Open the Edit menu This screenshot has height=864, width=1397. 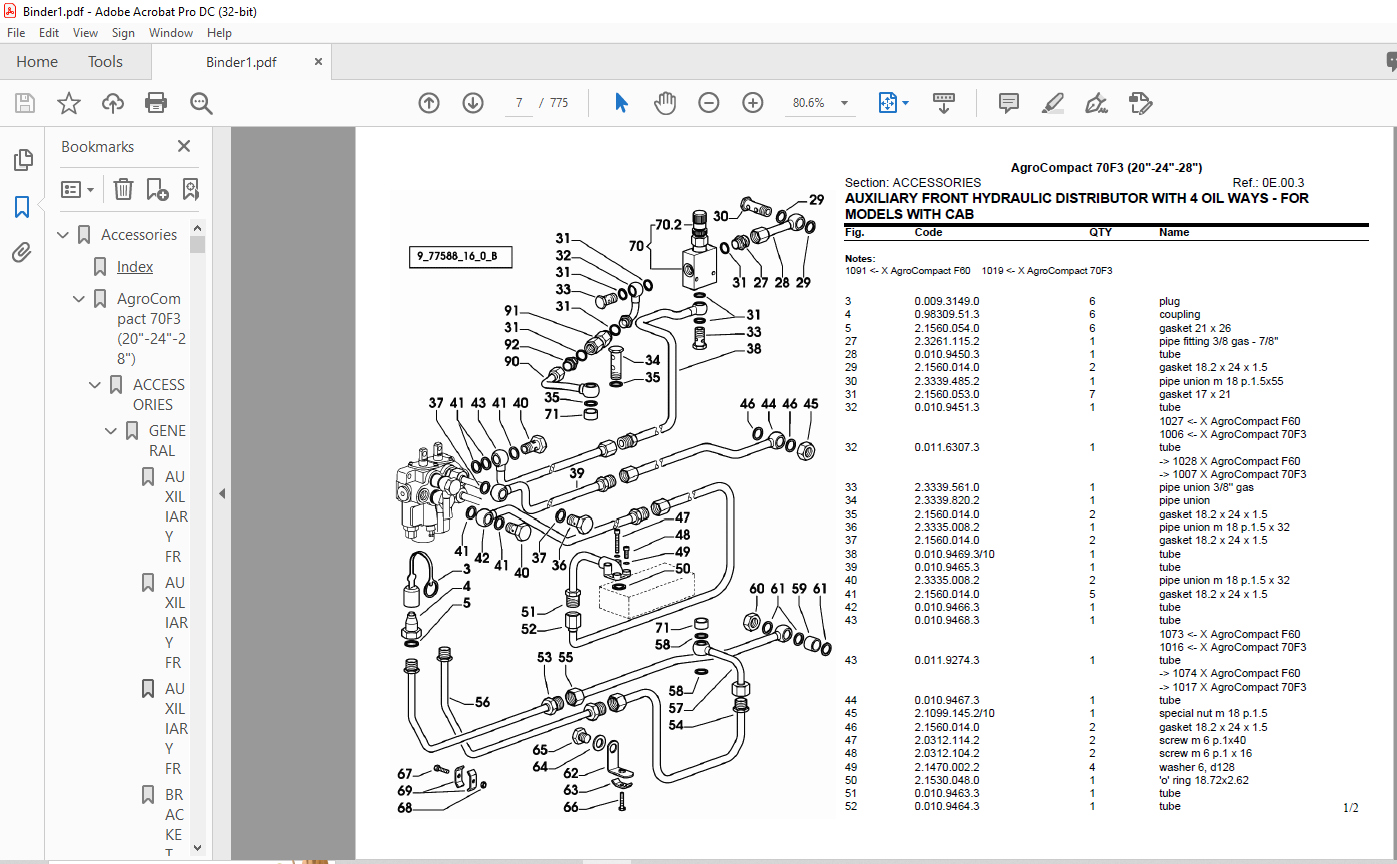[x=49, y=33]
